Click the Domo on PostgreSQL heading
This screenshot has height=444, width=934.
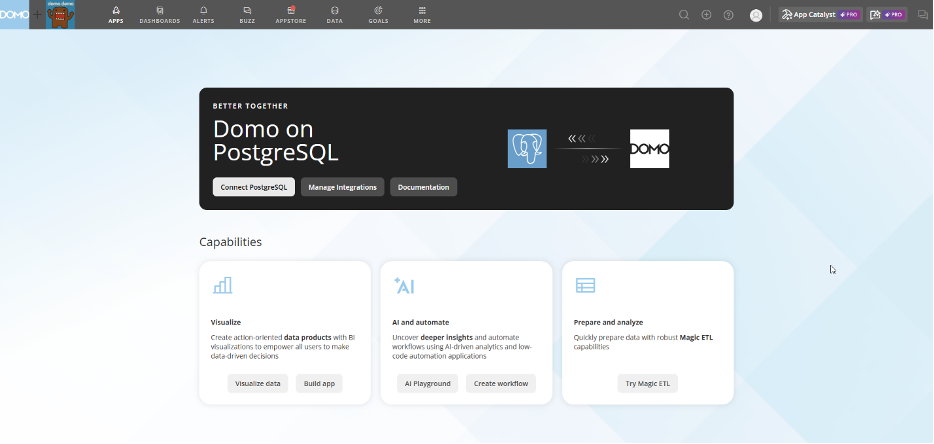(276, 141)
